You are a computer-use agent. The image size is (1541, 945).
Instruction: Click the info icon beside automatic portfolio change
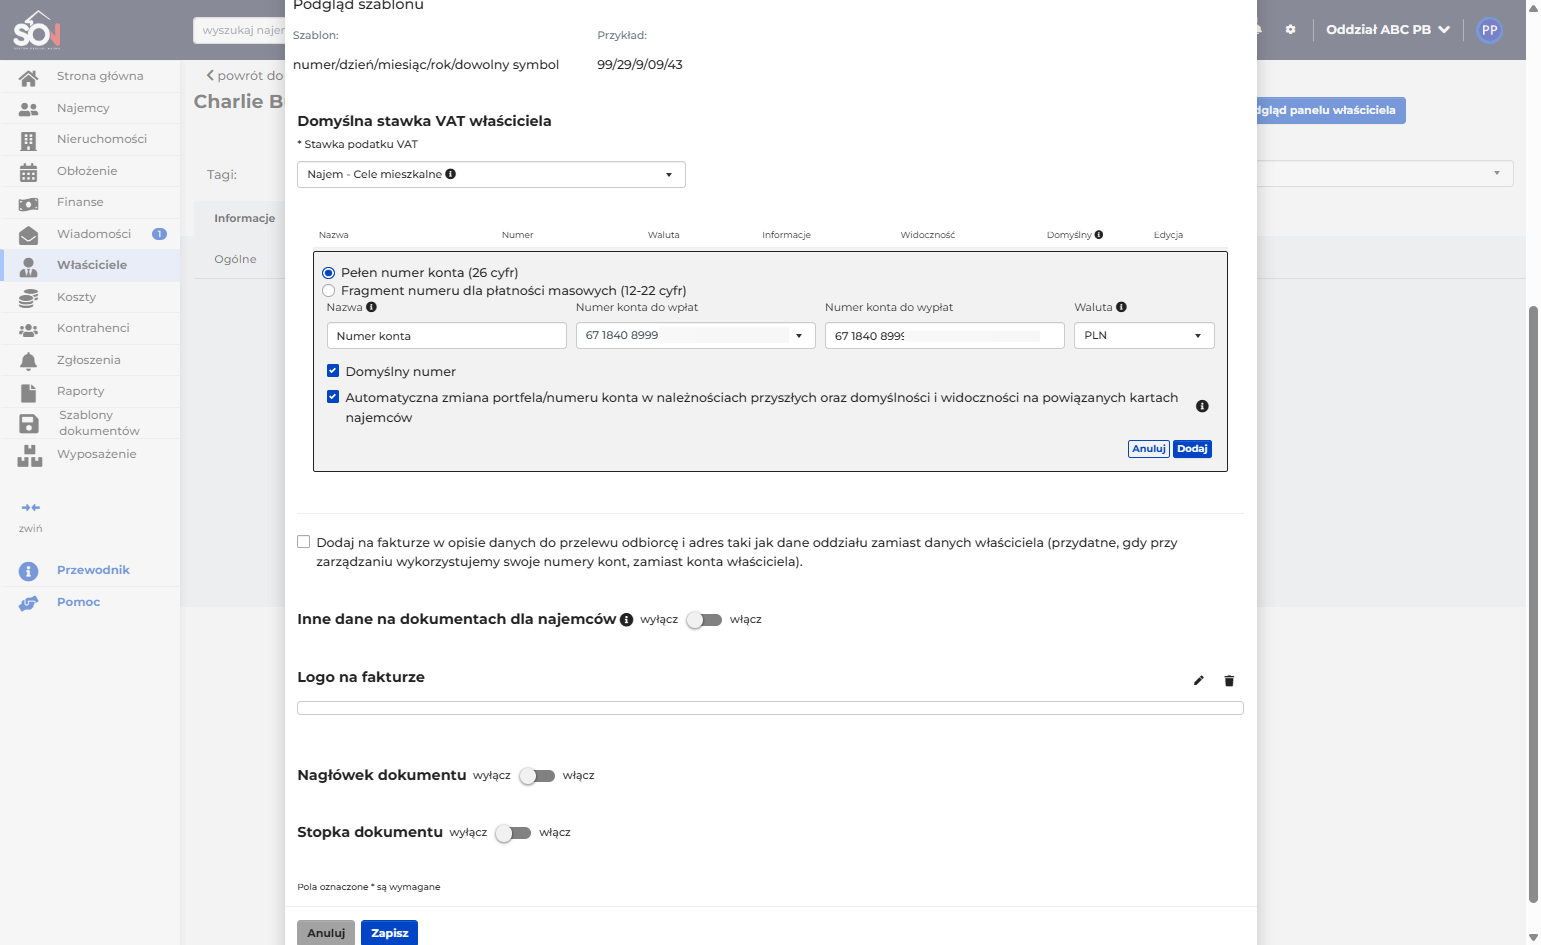(x=1202, y=406)
